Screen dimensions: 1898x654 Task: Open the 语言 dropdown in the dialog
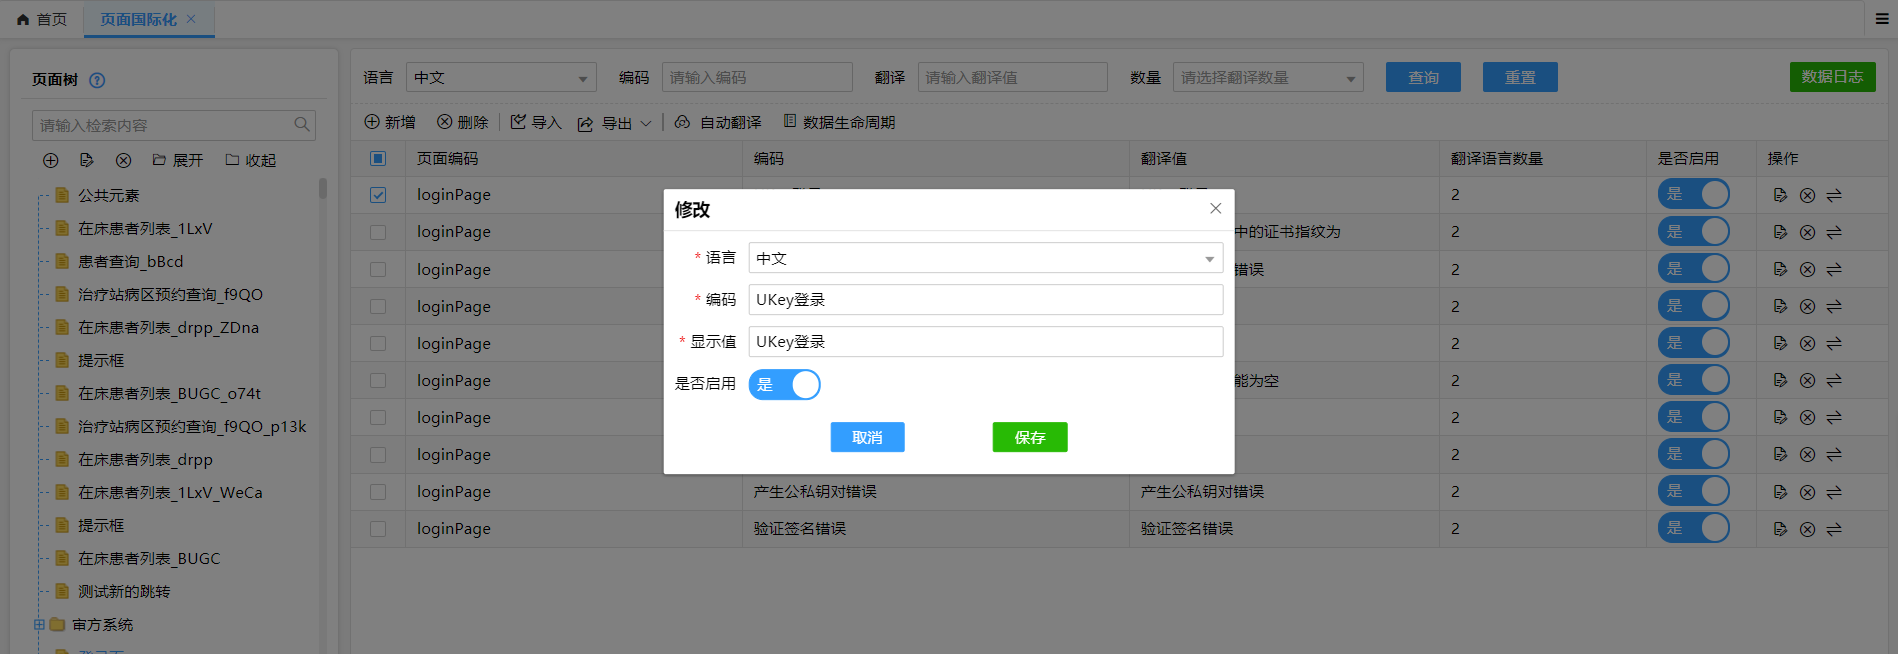pos(985,258)
